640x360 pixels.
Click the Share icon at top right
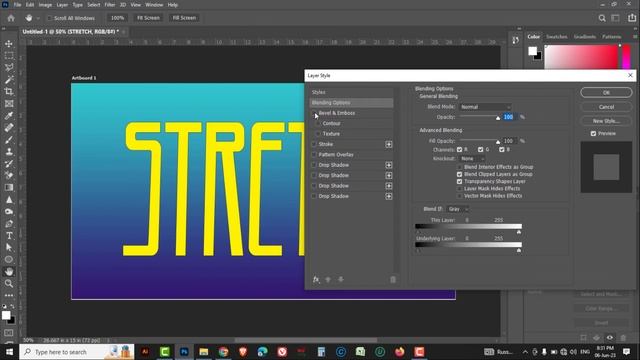tap(632, 18)
